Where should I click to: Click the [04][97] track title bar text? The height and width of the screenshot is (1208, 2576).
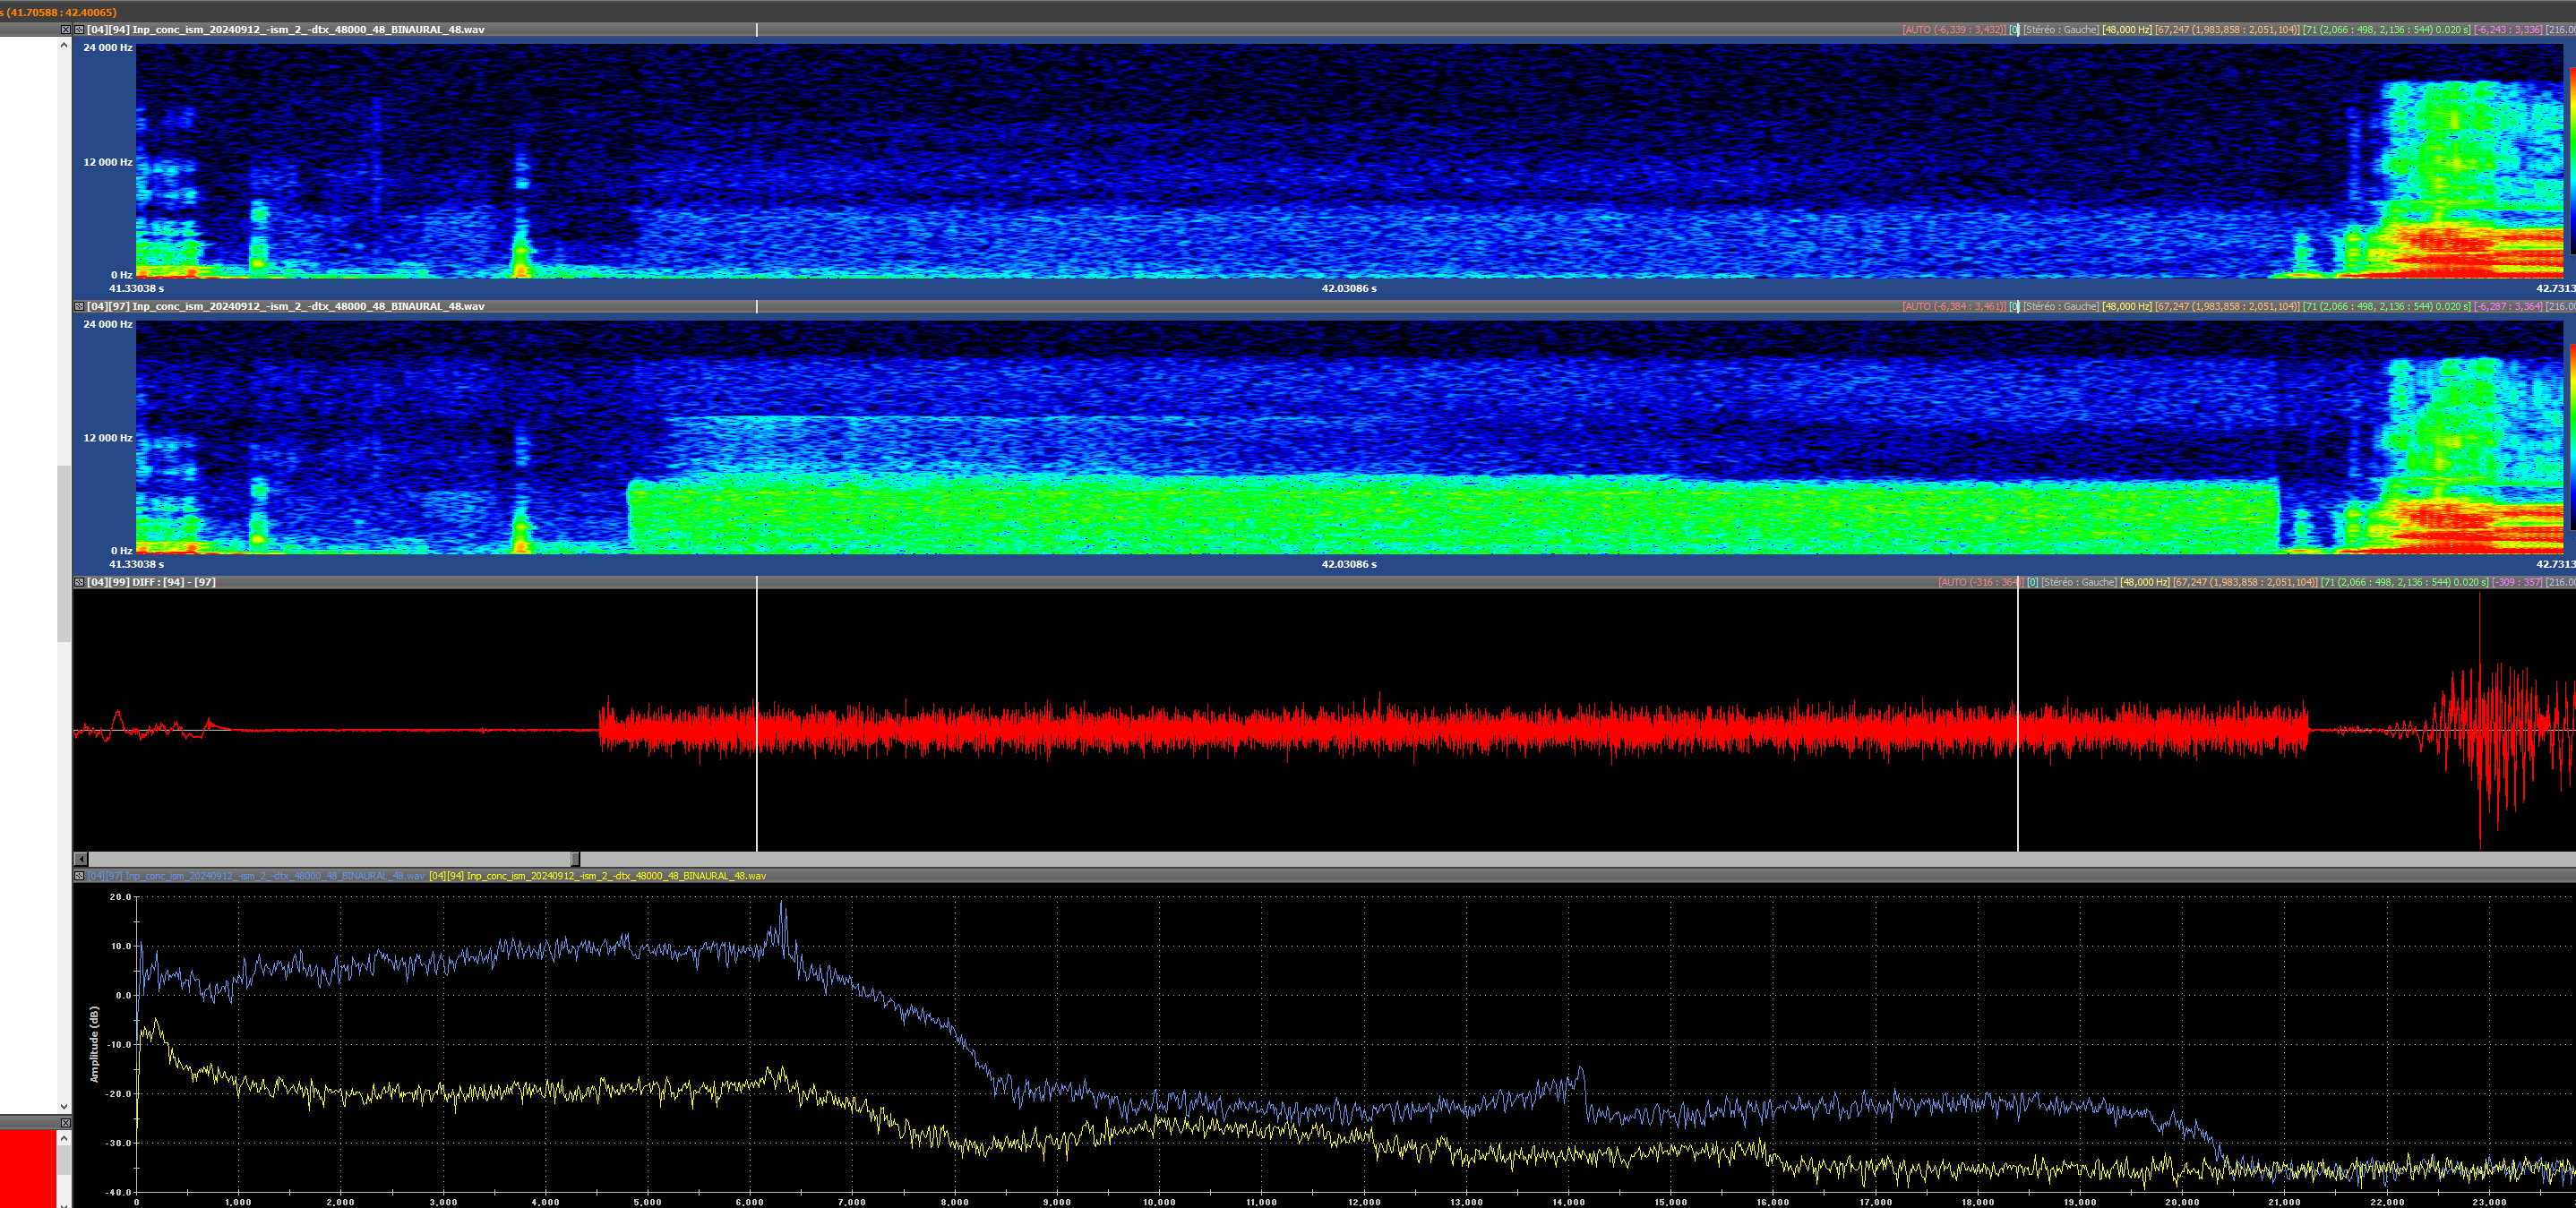click(x=285, y=307)
